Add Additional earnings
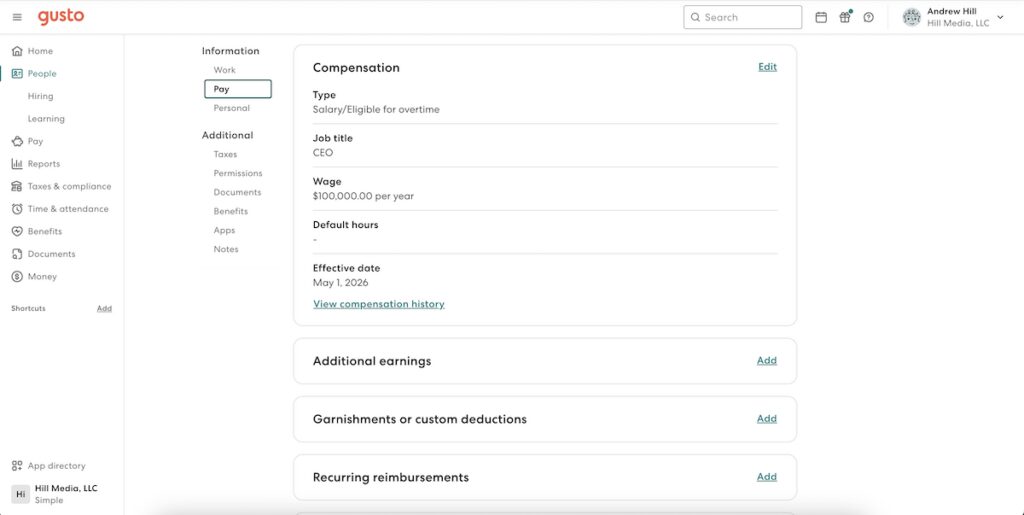 point(767,360)
